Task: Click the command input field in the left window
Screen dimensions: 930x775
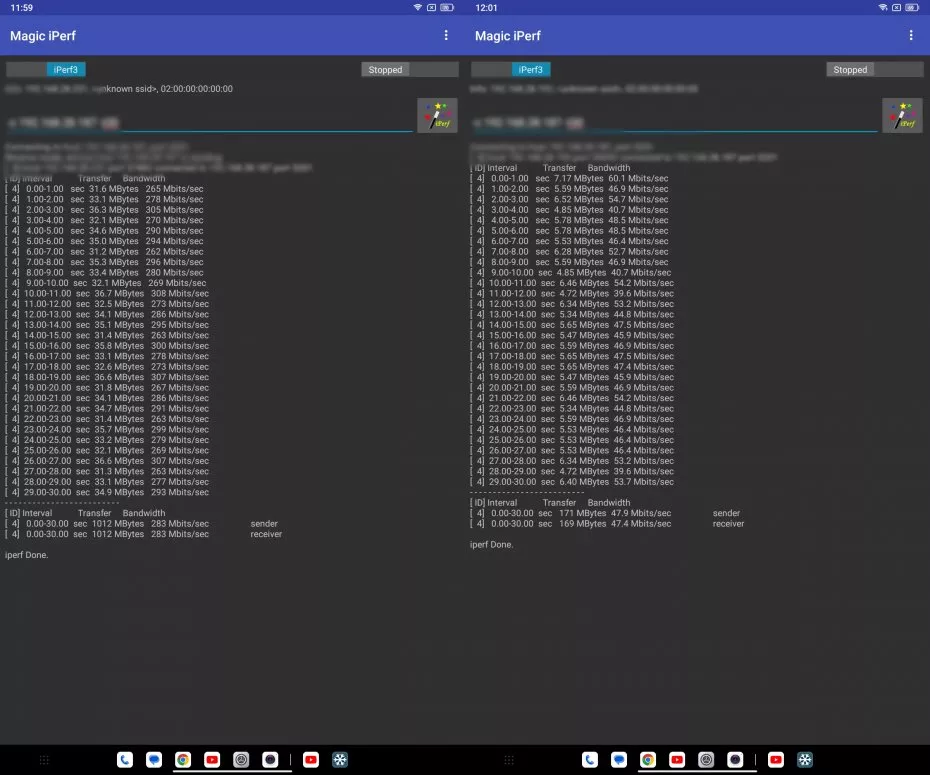Action: tap(208, 122)
